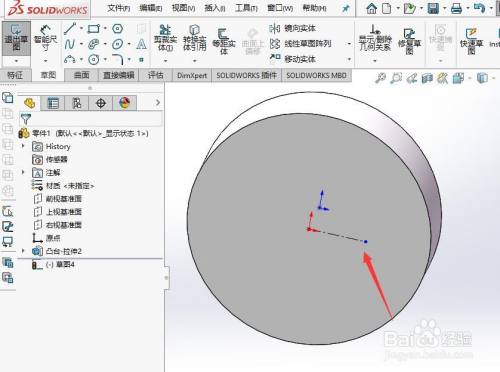
Task: Open the PropertyManager tab icon
Action: [x=53, y=103]
